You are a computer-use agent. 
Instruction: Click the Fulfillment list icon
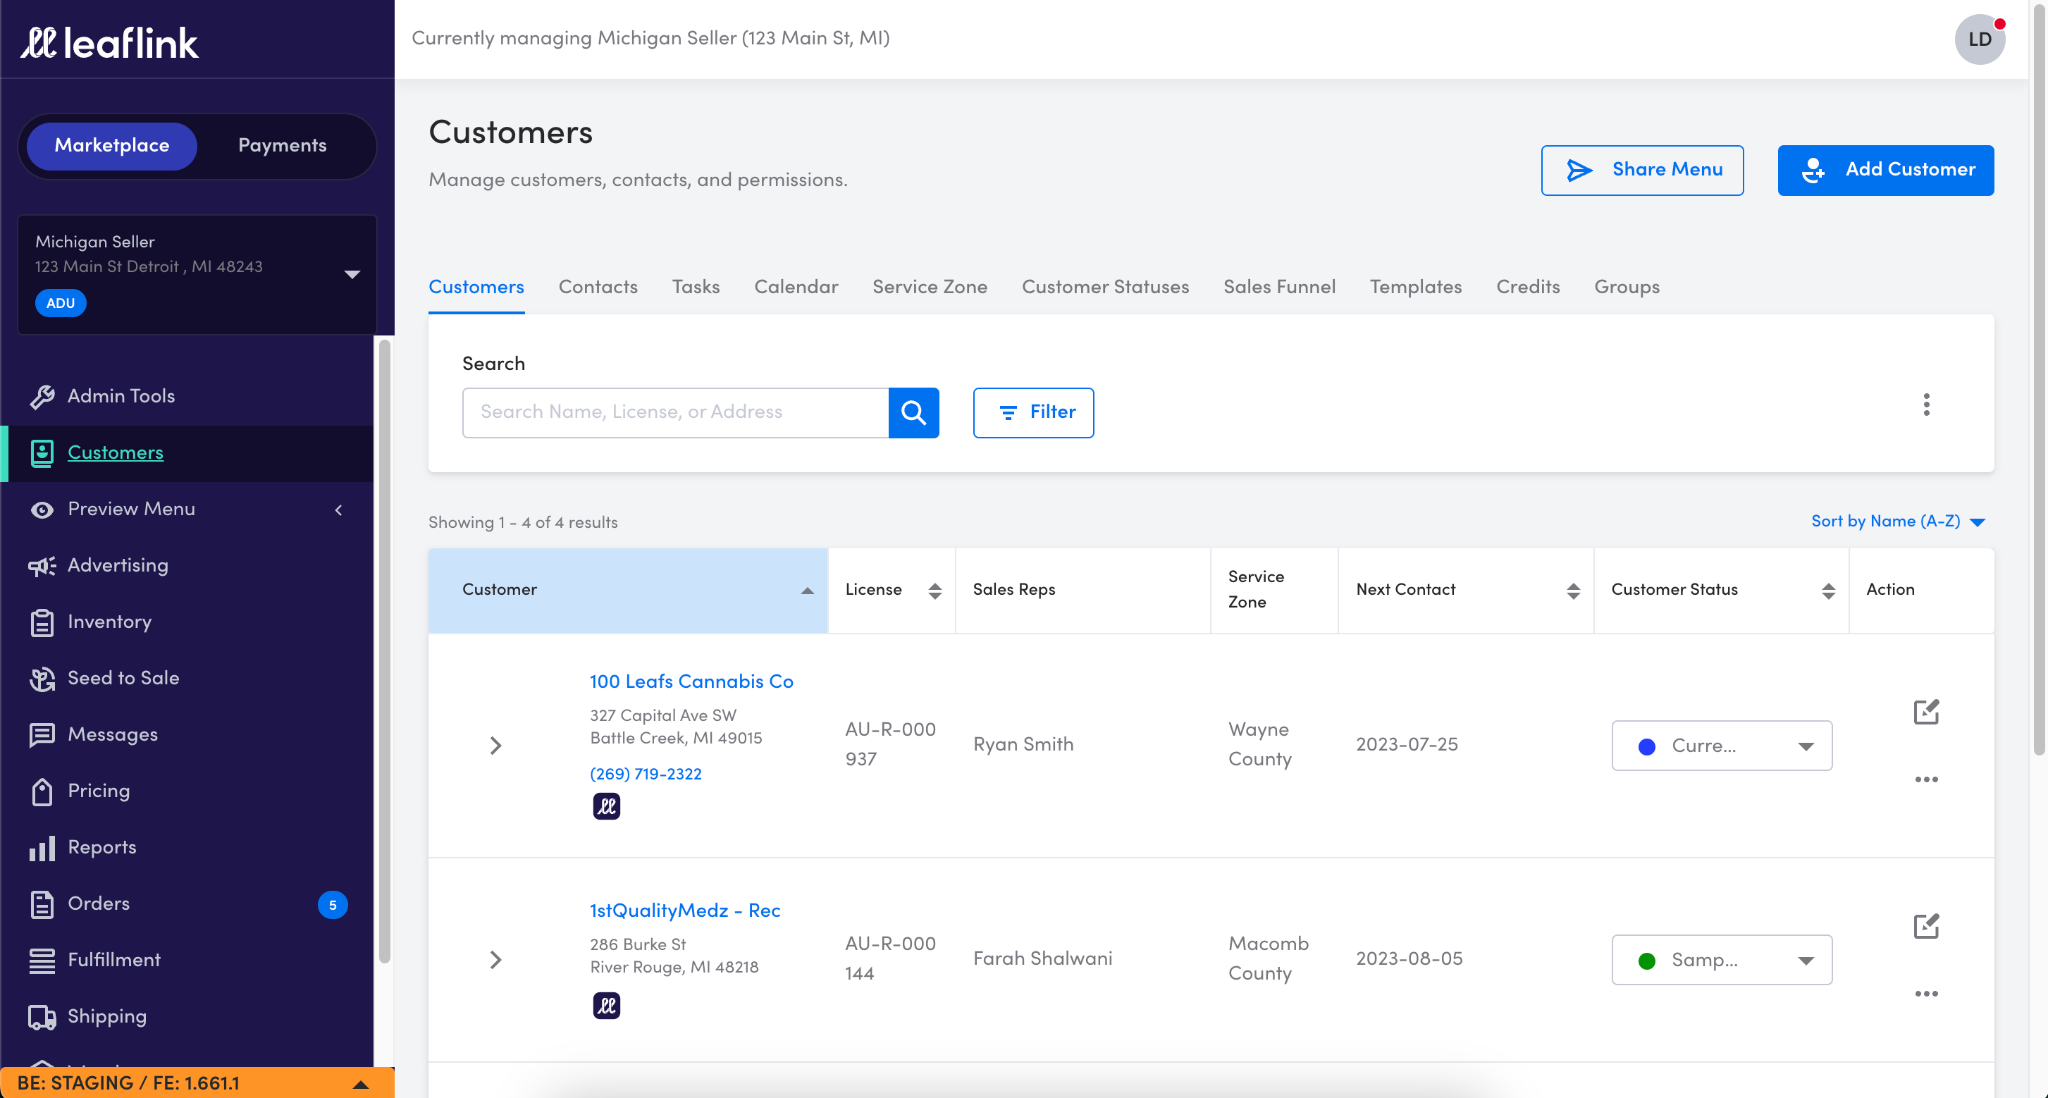click(x=42, y=961)
